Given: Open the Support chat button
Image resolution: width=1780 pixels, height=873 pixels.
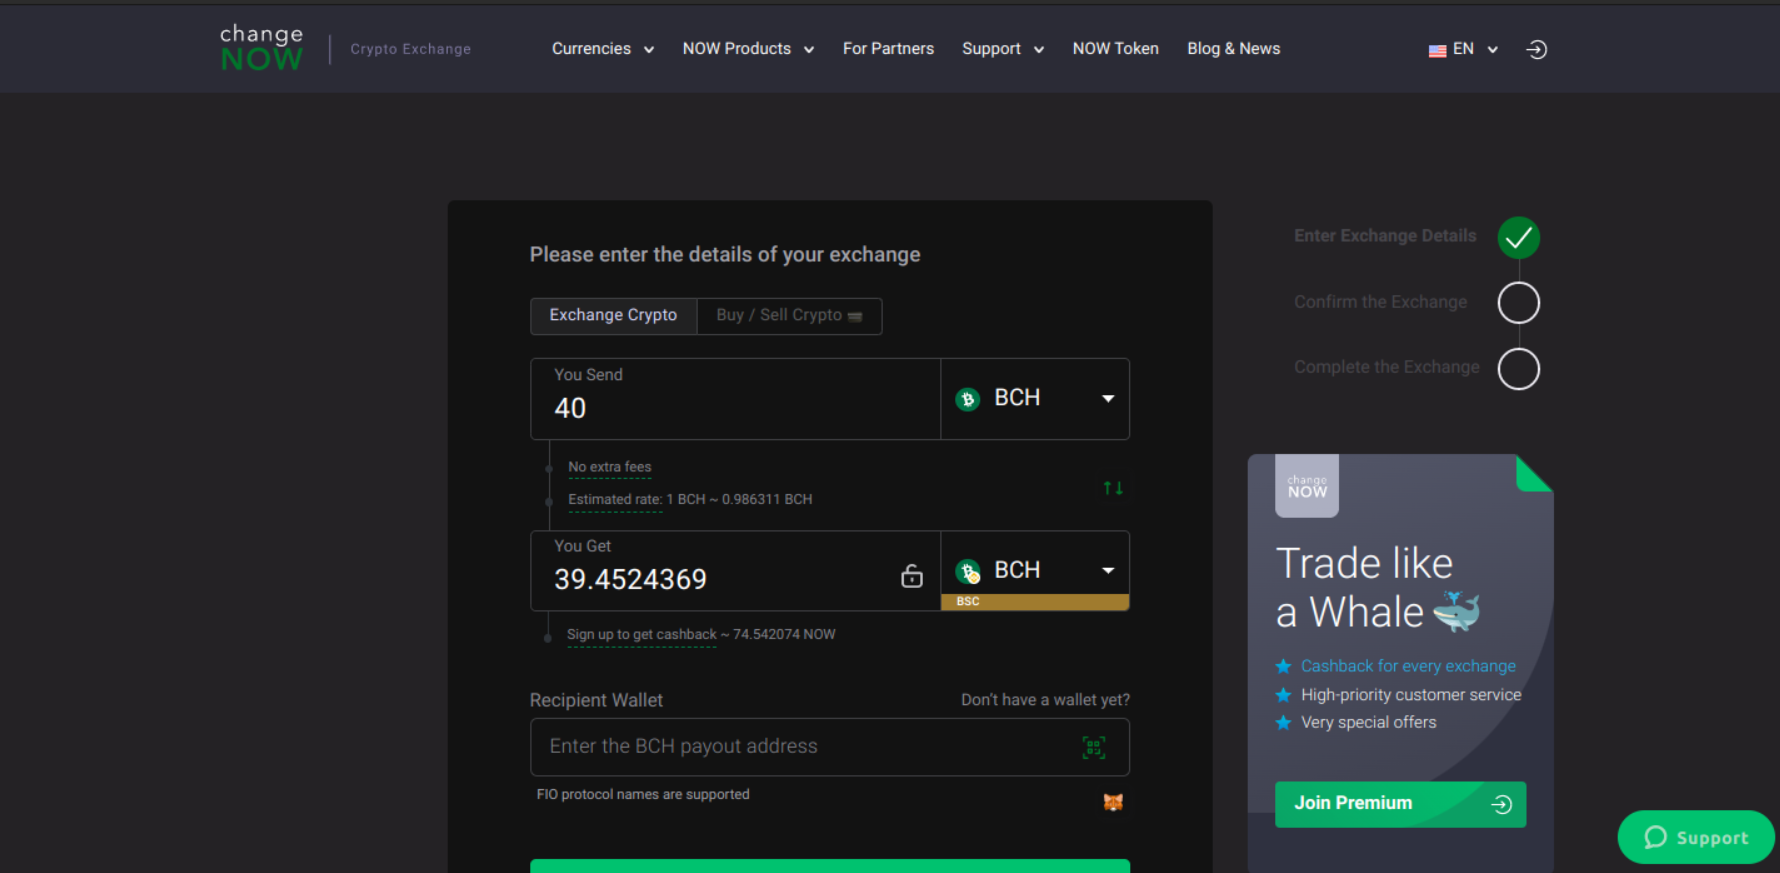Looking at the screenshot, I should [x=1696, y=837].
